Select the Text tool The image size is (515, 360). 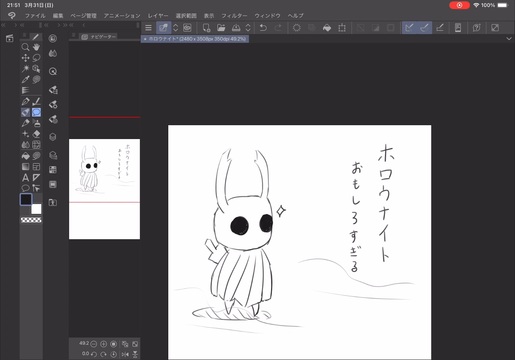25,177
